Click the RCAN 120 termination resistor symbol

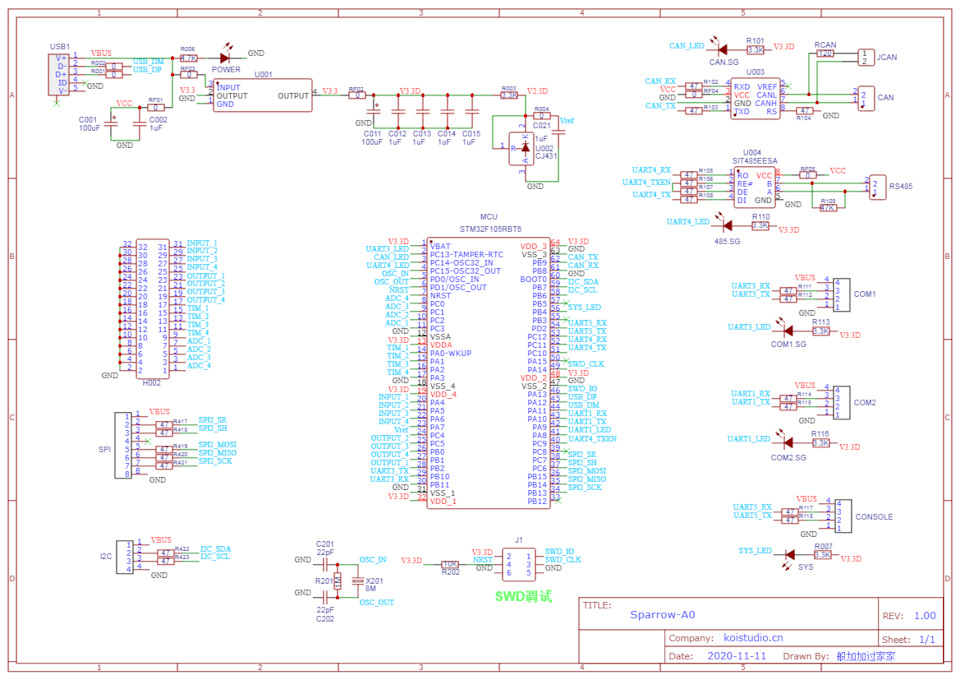pos(824,52)
